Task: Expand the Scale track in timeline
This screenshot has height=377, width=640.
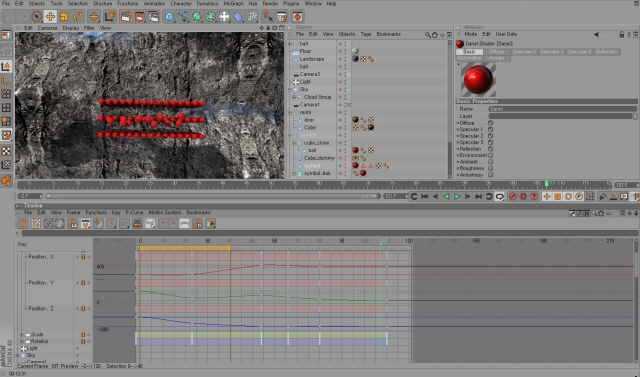Action: (22, 335)
